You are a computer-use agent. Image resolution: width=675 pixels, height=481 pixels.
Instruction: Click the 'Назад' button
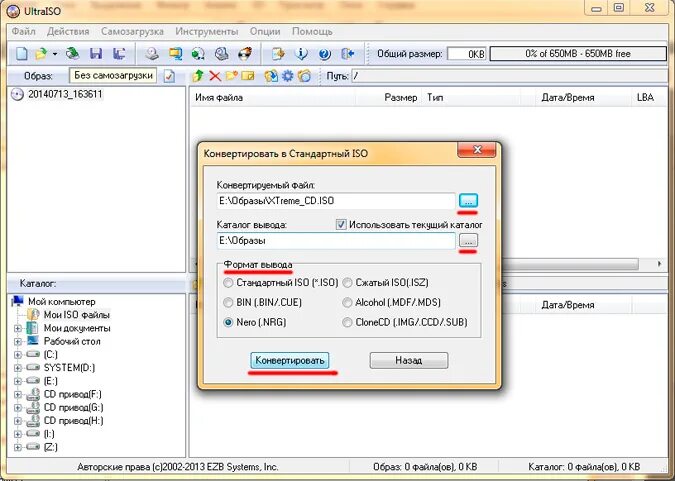tap(409, 360)
